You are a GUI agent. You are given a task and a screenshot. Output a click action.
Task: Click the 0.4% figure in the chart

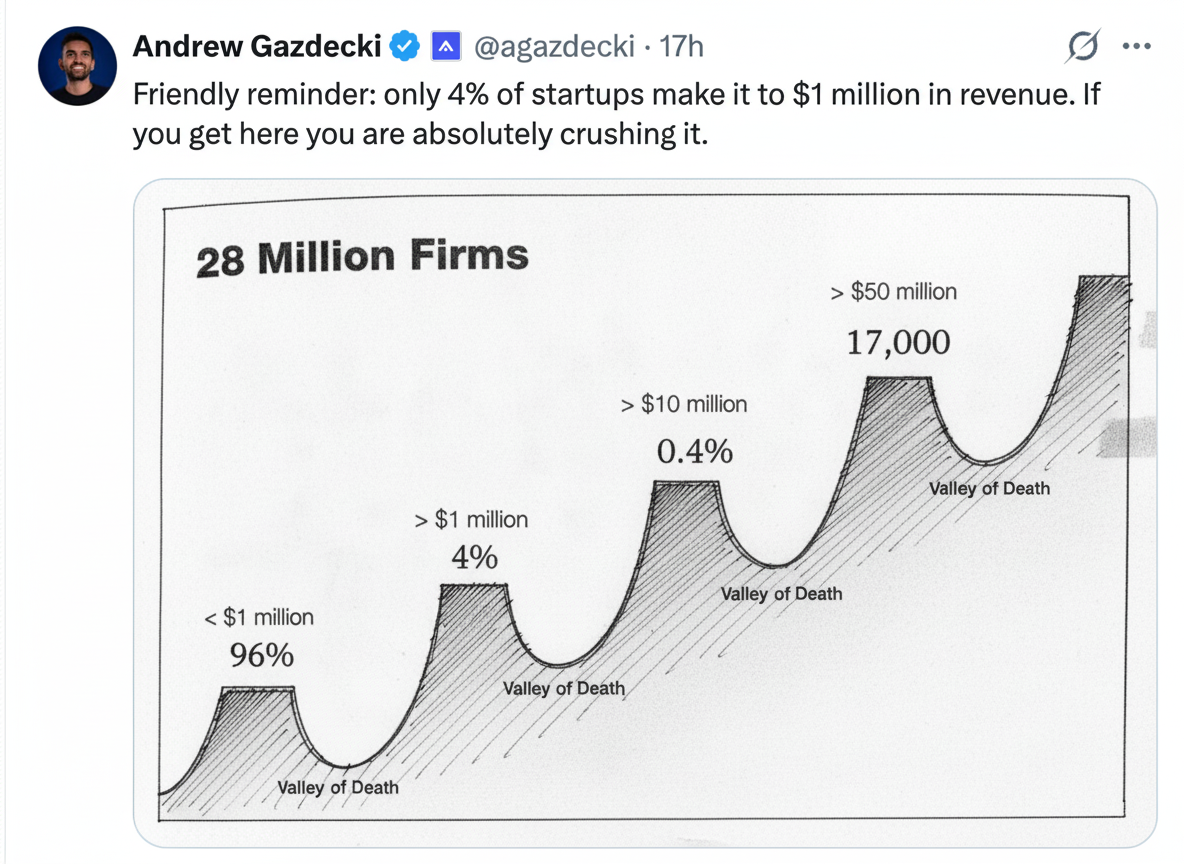(x=694, y=453)
